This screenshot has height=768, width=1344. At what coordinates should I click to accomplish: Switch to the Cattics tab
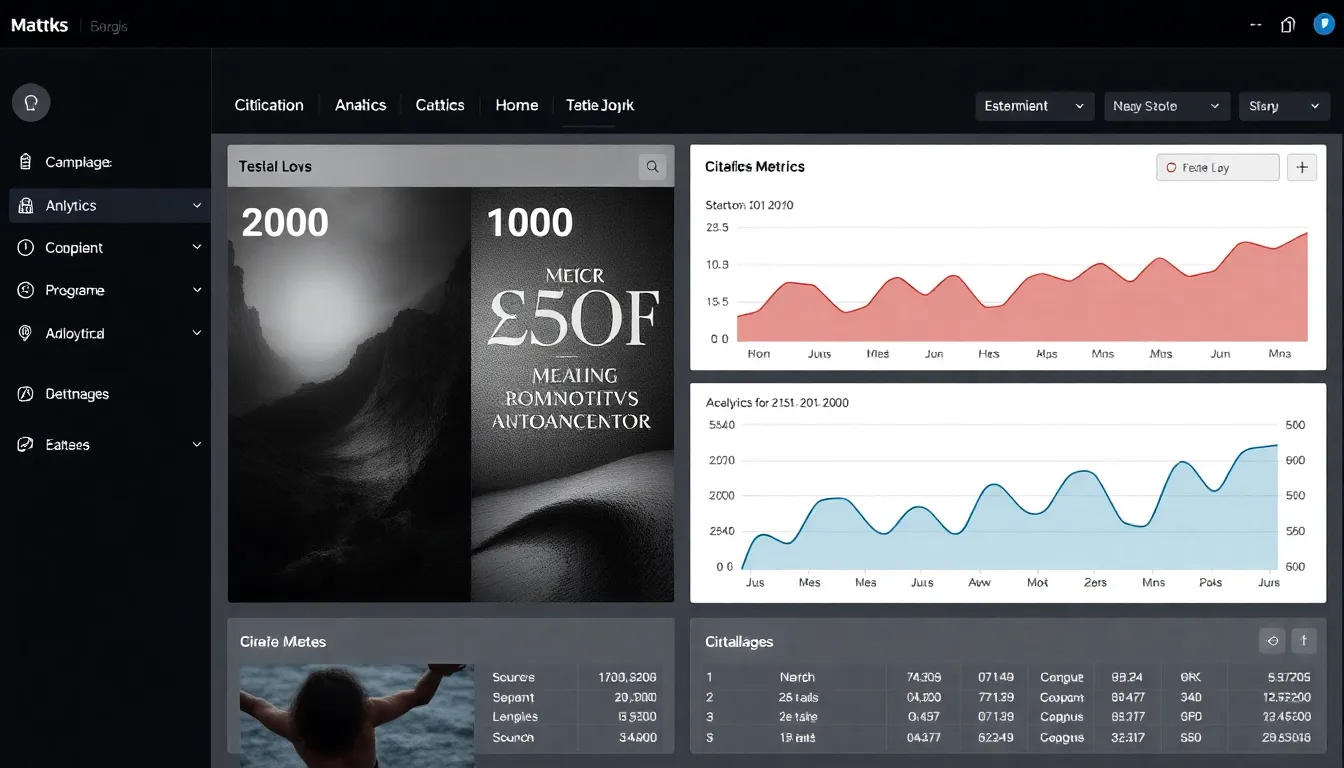(x=440, y=105)
